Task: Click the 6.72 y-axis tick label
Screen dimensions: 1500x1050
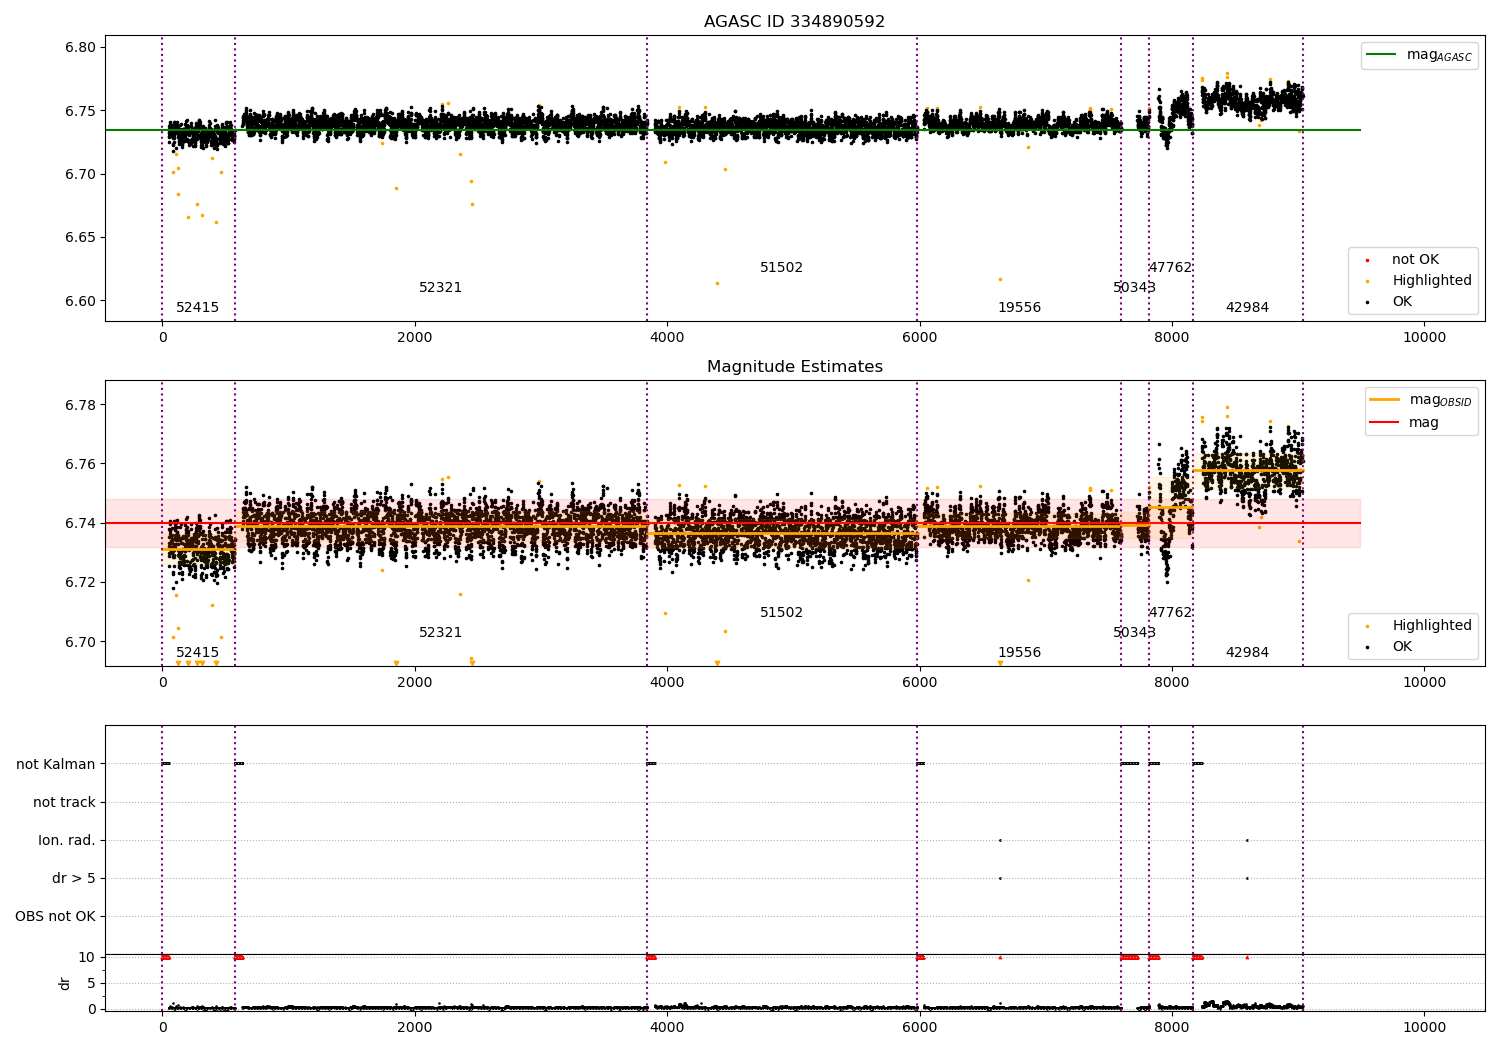Action: pos(80,583)
